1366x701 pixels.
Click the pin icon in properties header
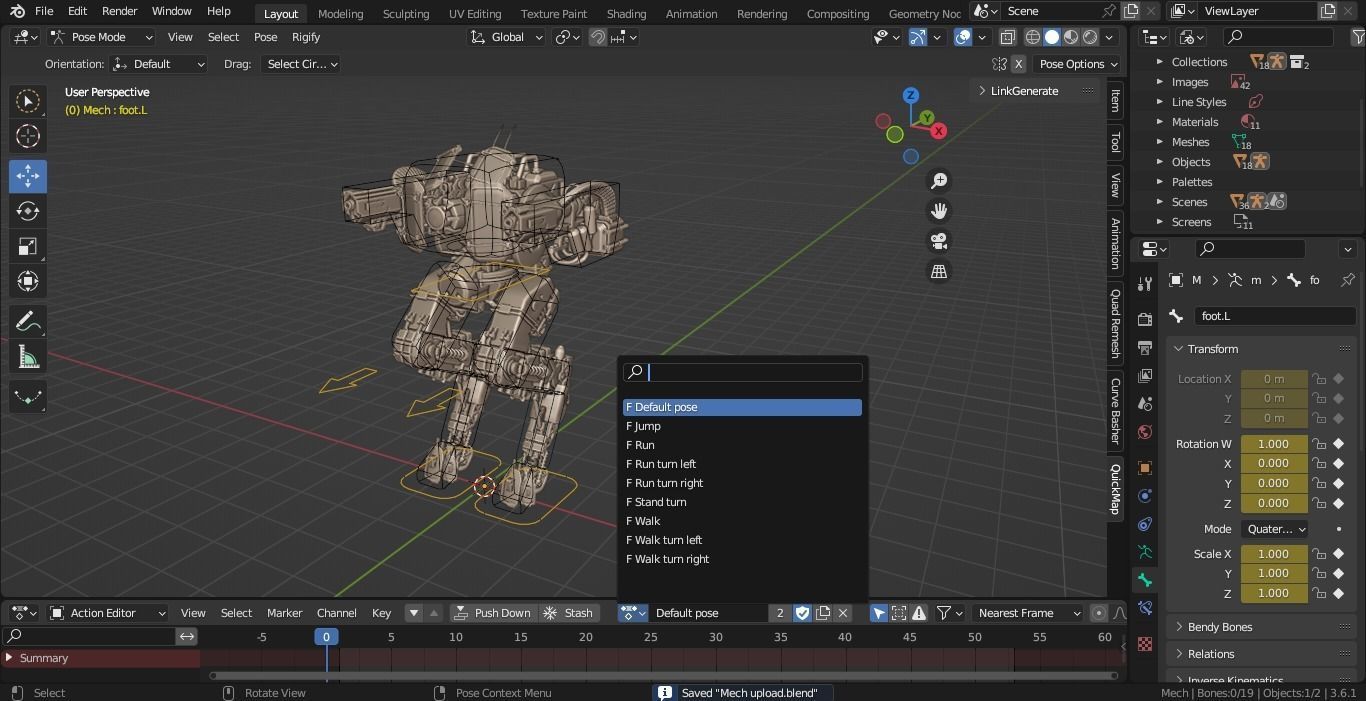(x=1348, y=280)
